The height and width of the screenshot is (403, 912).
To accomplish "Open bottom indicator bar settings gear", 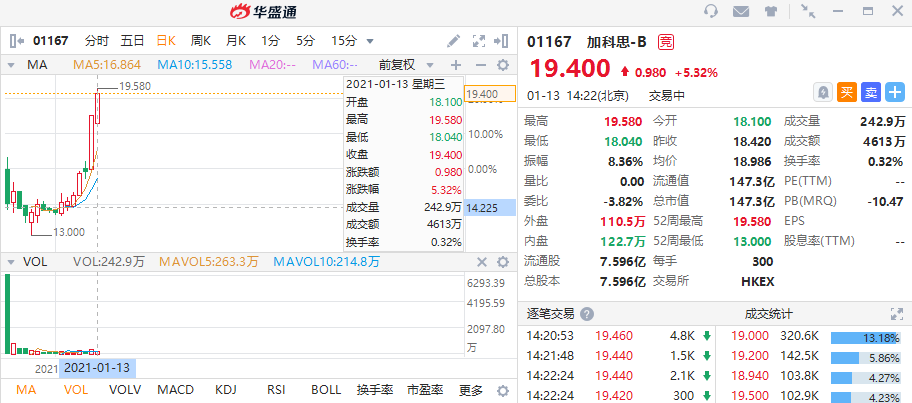I will tap(503, 390).
